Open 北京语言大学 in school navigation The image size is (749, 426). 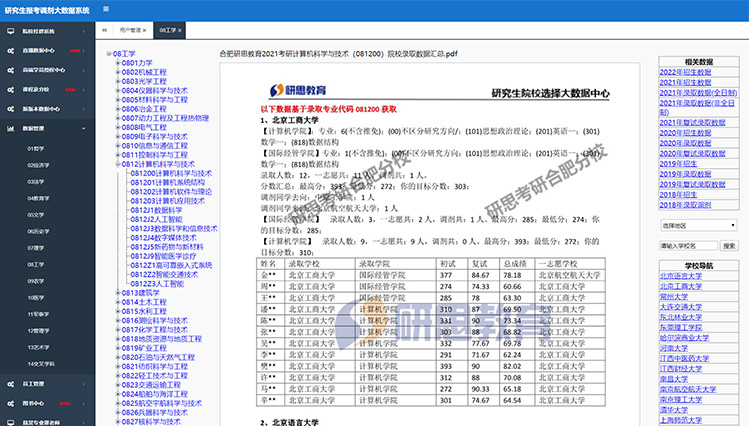pyautogui.click(x=681, y=276)
